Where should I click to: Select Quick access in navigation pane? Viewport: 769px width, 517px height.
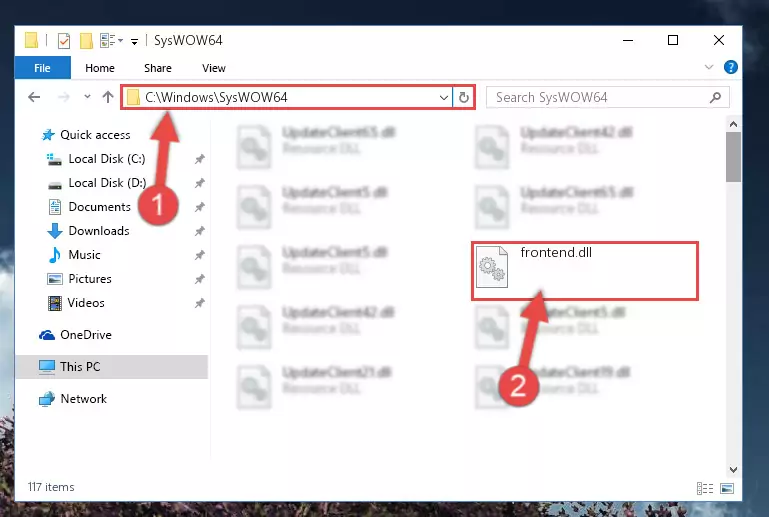click(95, 135)
